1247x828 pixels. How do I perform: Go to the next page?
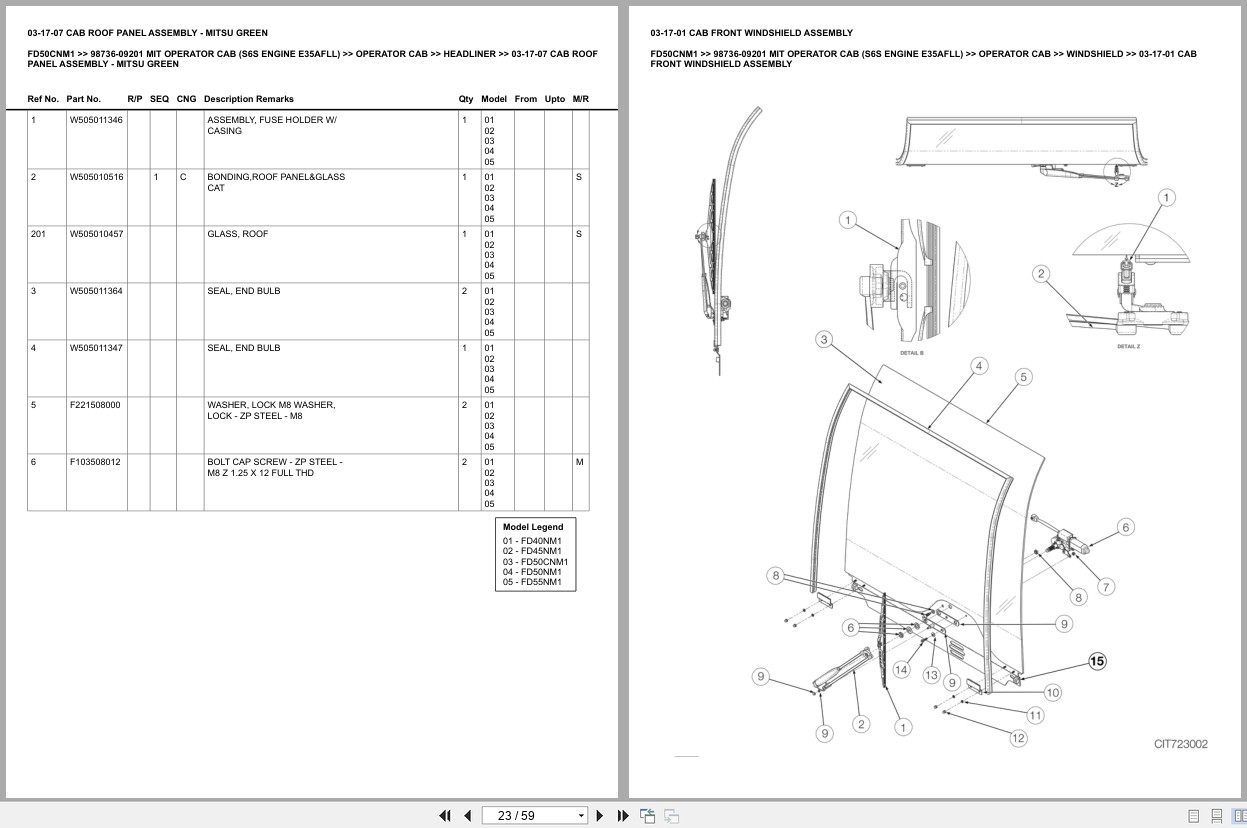[x=600, y=815]
